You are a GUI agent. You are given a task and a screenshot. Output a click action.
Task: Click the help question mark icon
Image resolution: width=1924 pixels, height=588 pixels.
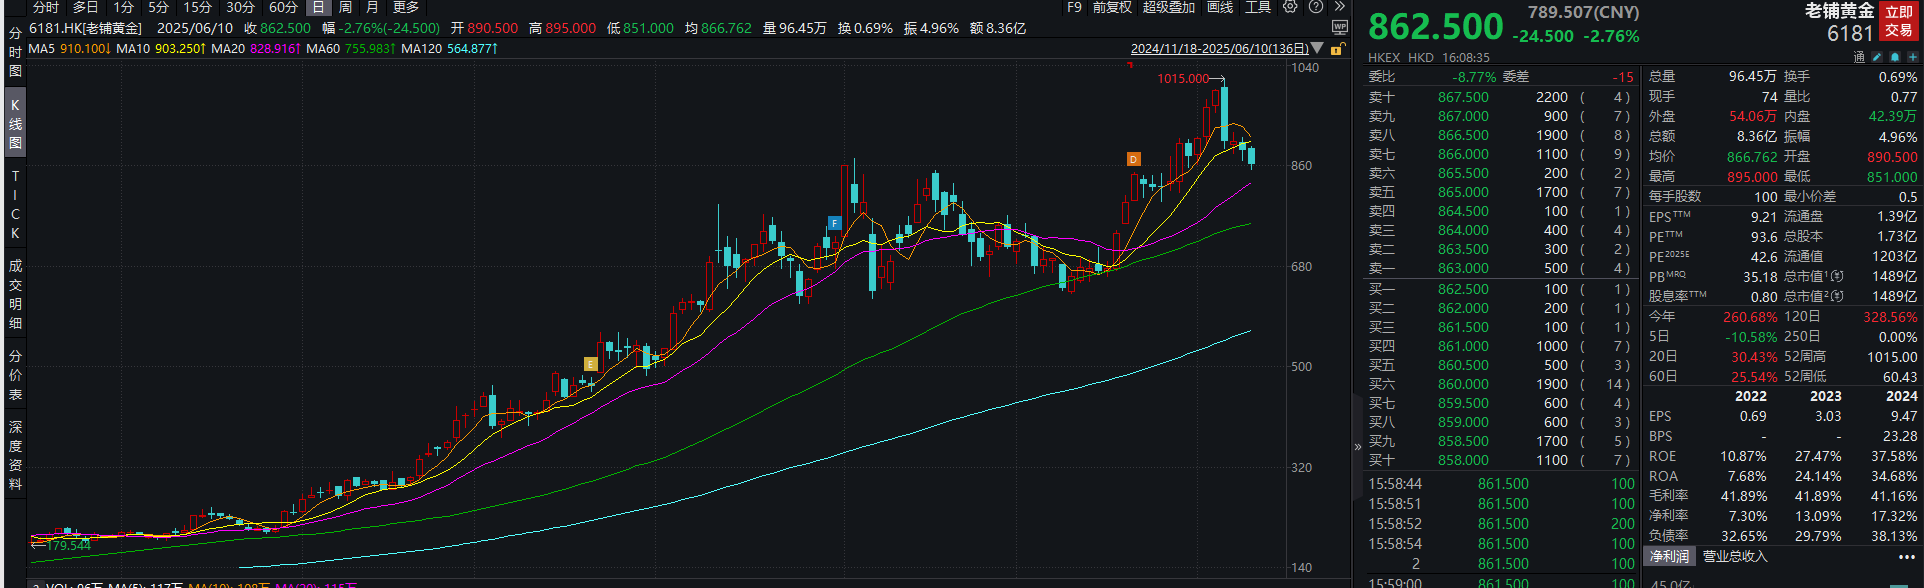1316,7
